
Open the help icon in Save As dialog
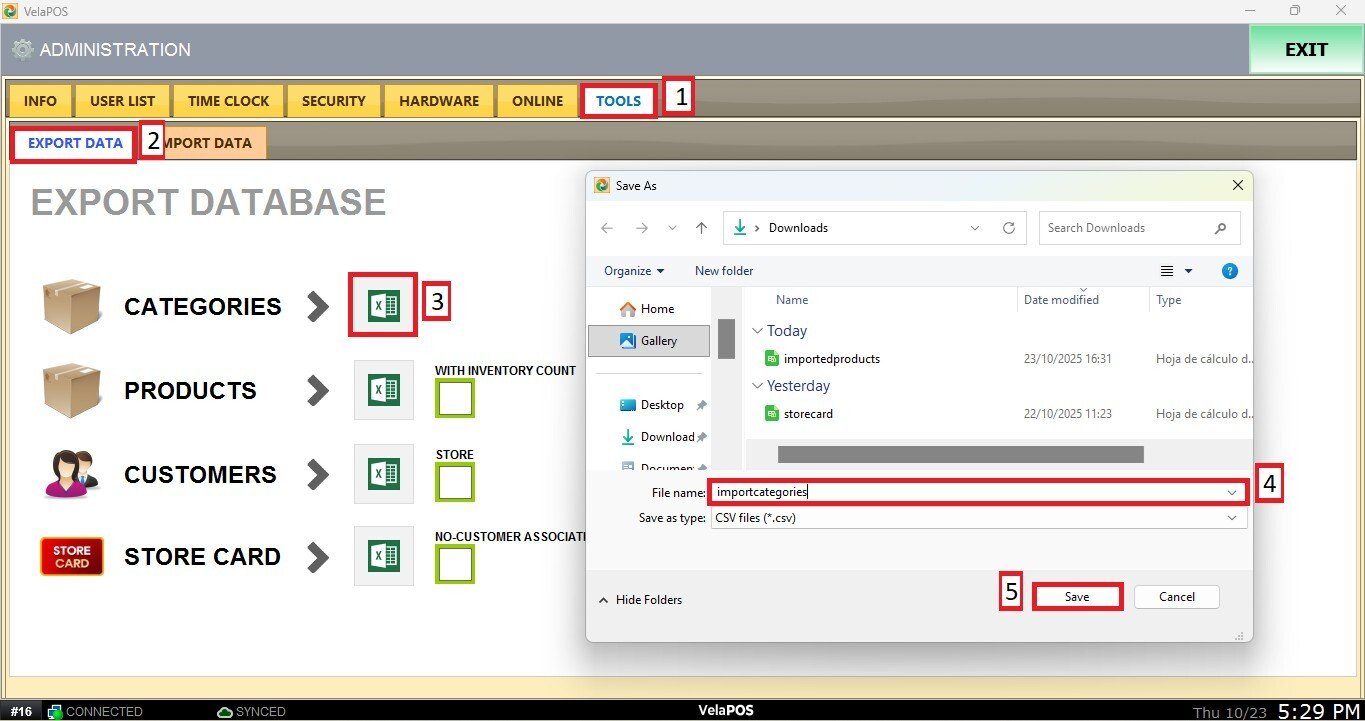point(1230,271)
